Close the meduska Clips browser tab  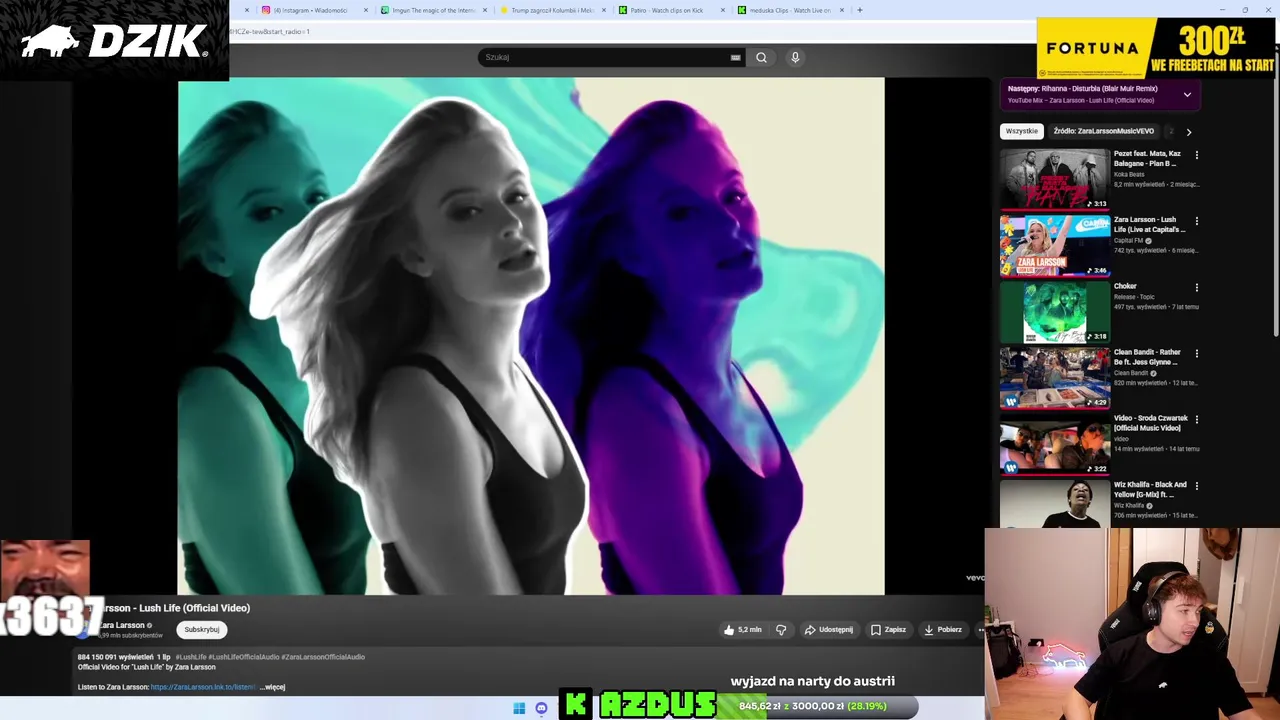842,10
